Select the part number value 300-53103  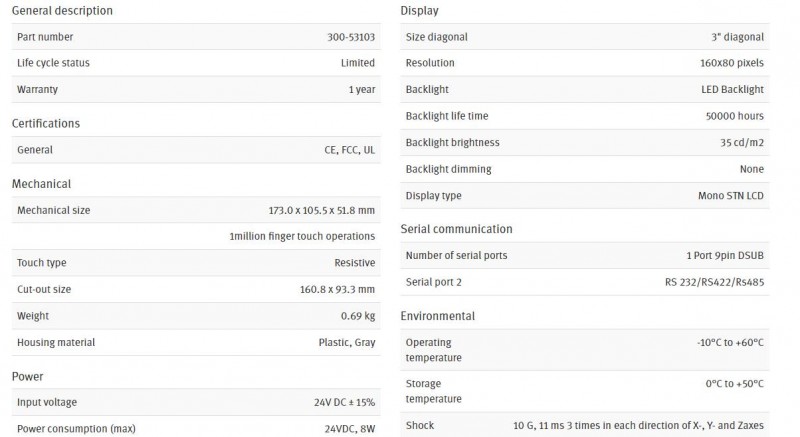(351, 37)
